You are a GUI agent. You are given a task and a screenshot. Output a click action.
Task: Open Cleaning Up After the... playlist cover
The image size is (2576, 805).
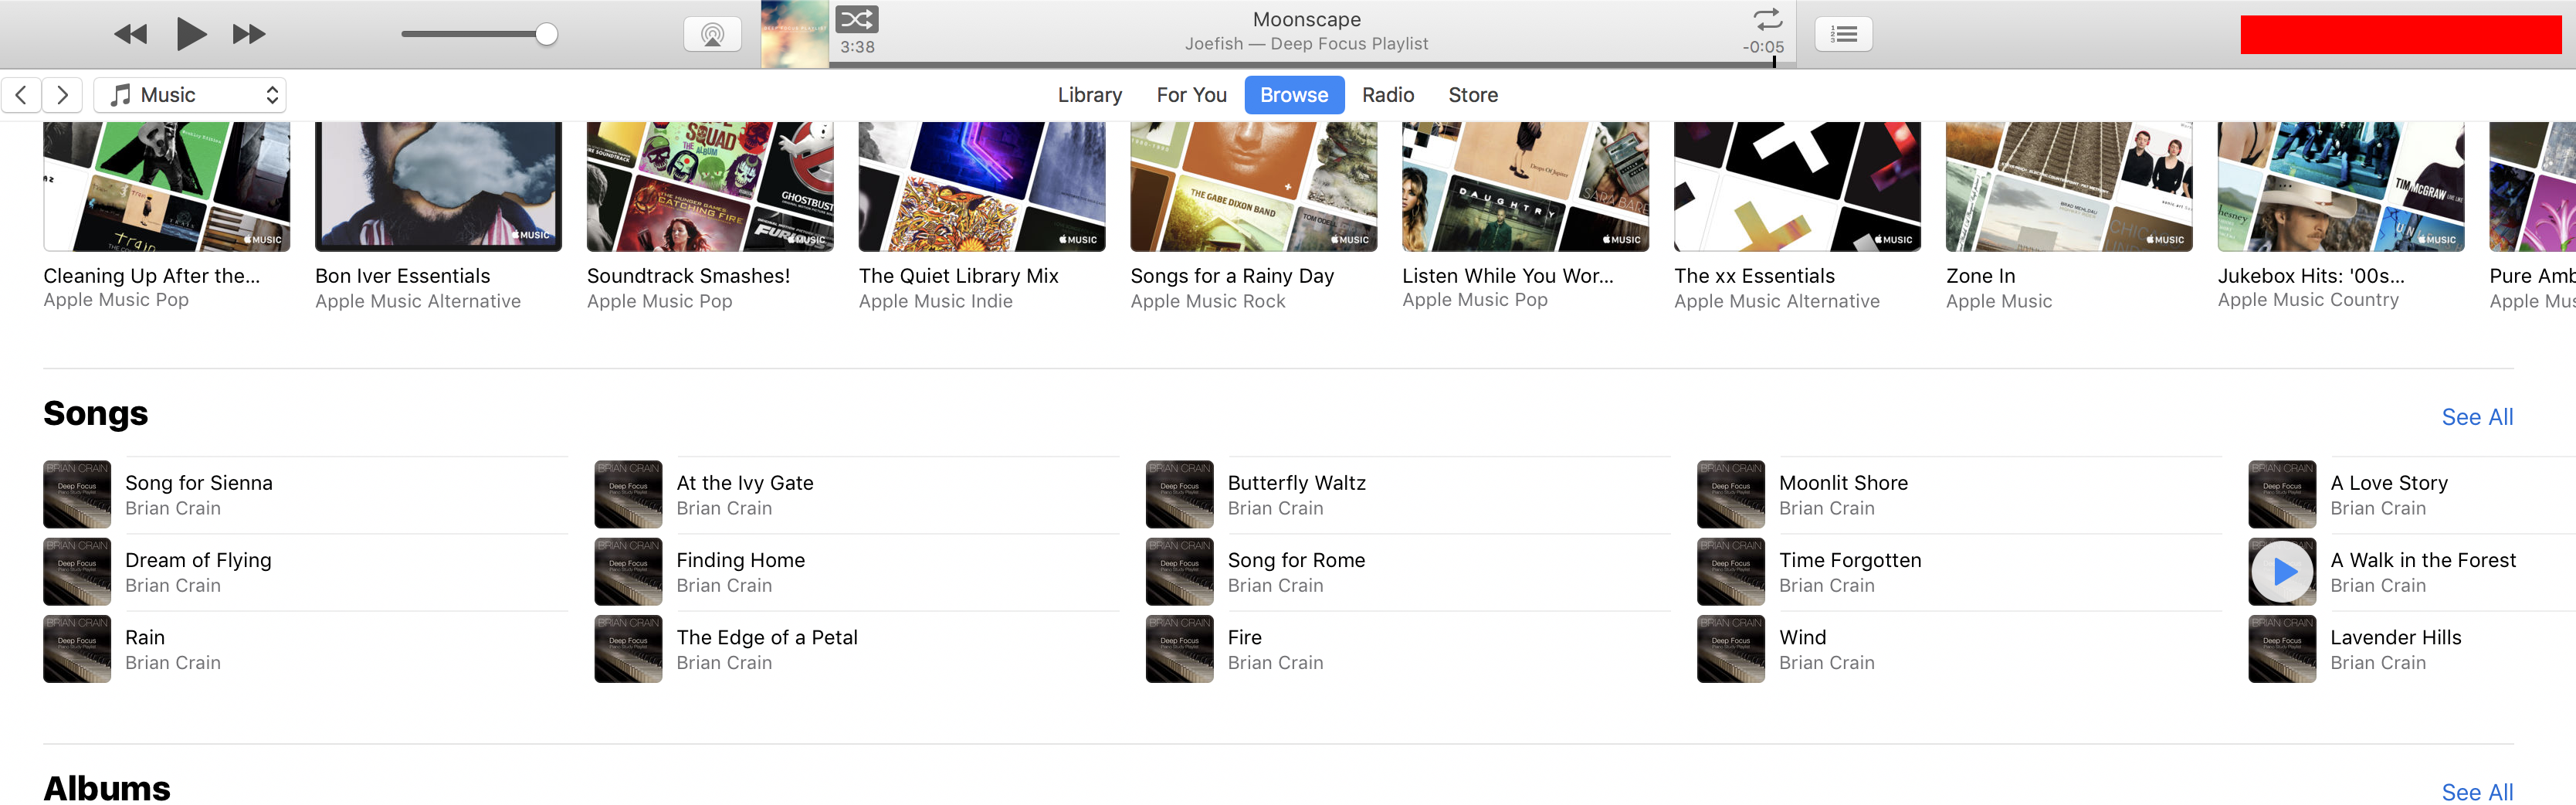[x=166, y=186]
